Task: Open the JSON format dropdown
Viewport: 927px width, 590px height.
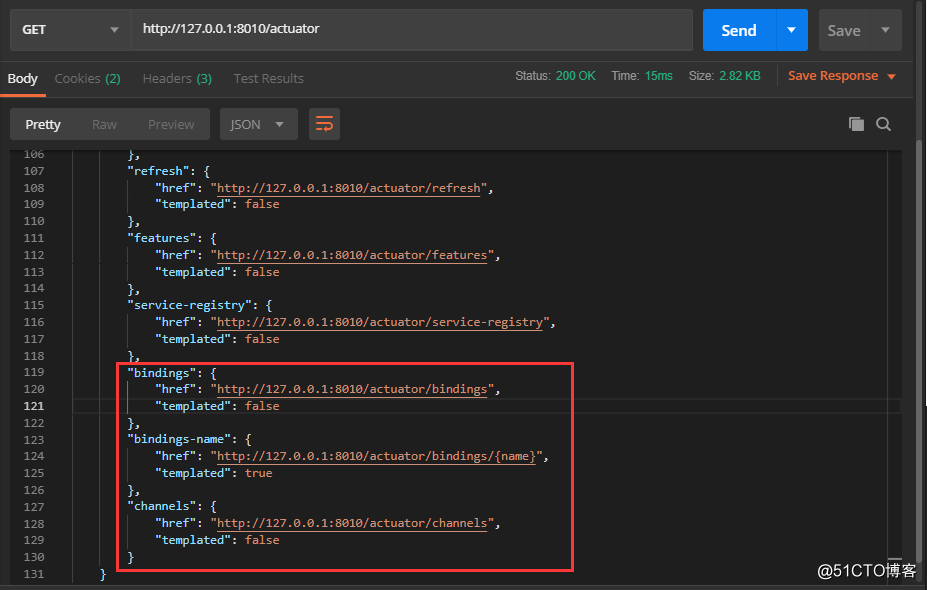Action: (258, 124)
